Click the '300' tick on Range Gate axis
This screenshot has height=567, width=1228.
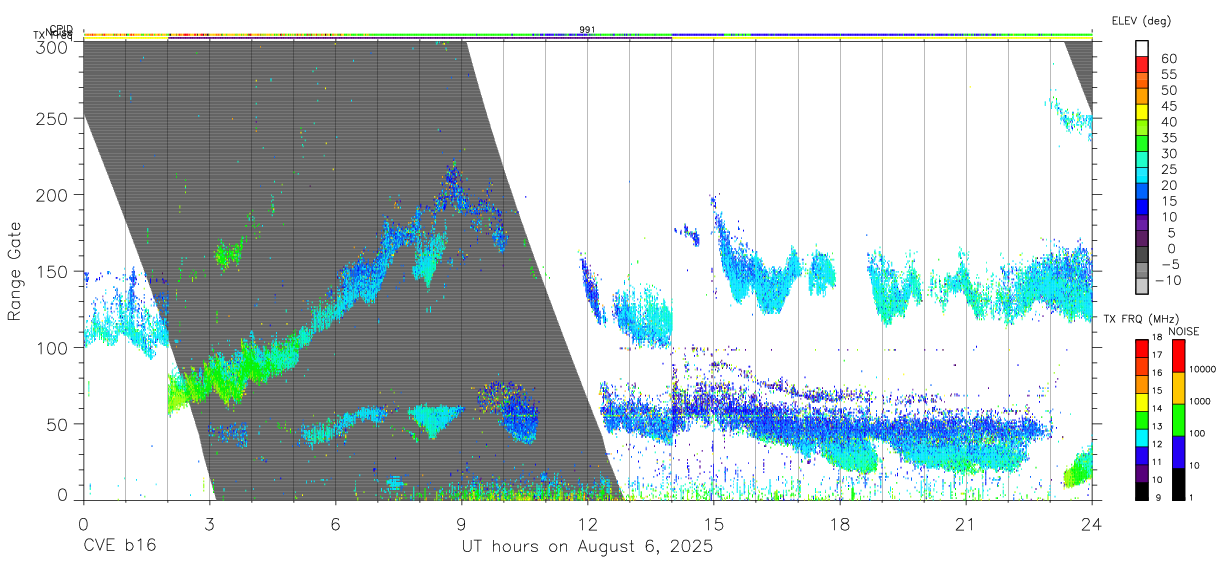(x=54, y=46)
